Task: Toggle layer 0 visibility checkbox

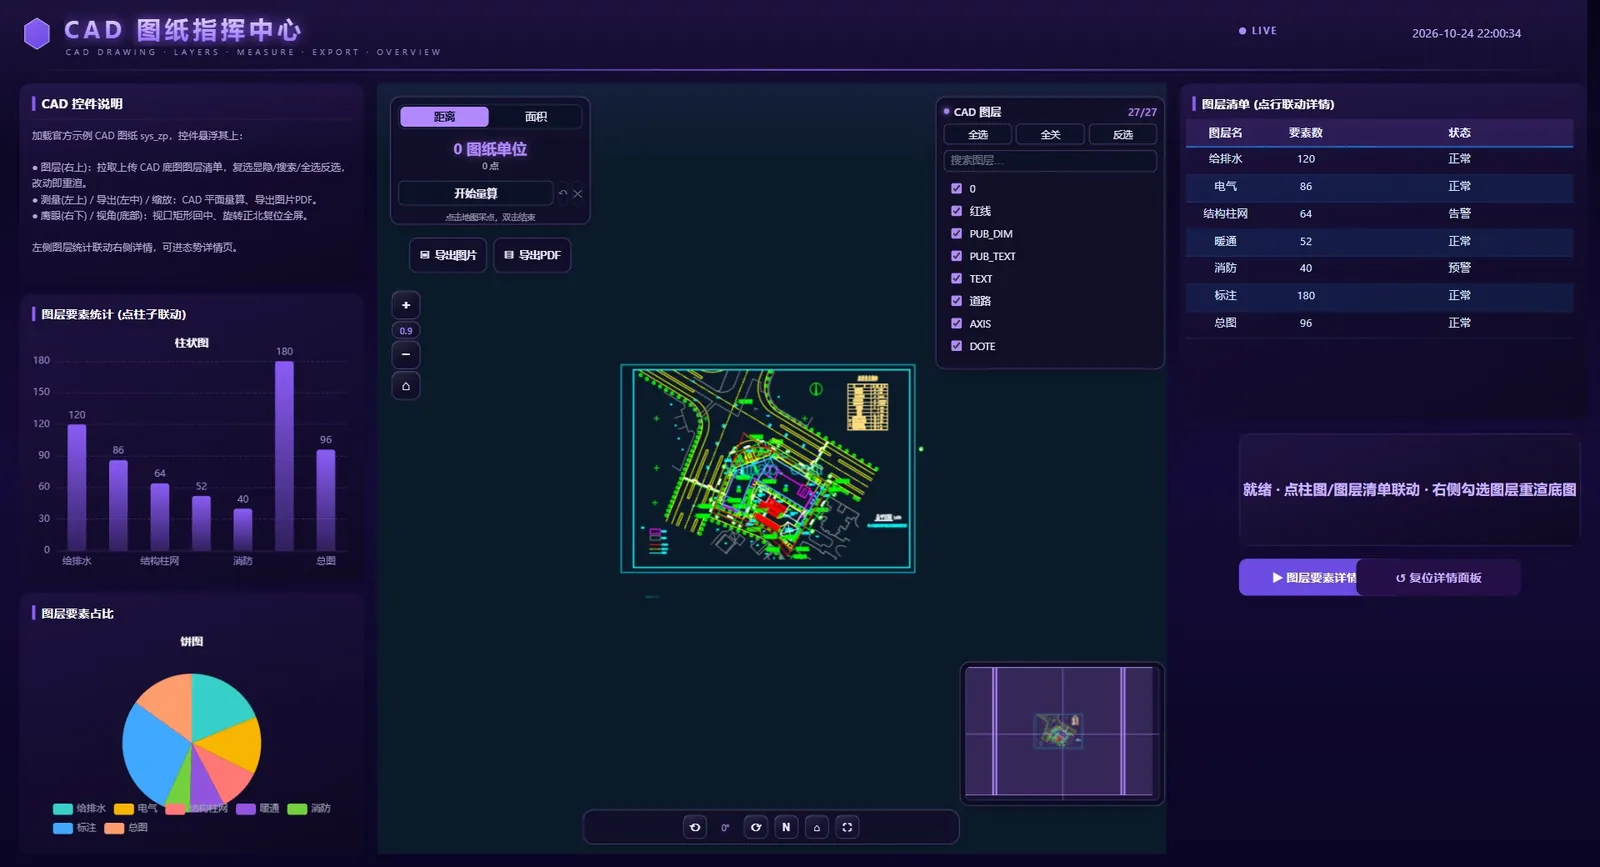Action: point(956,188)
